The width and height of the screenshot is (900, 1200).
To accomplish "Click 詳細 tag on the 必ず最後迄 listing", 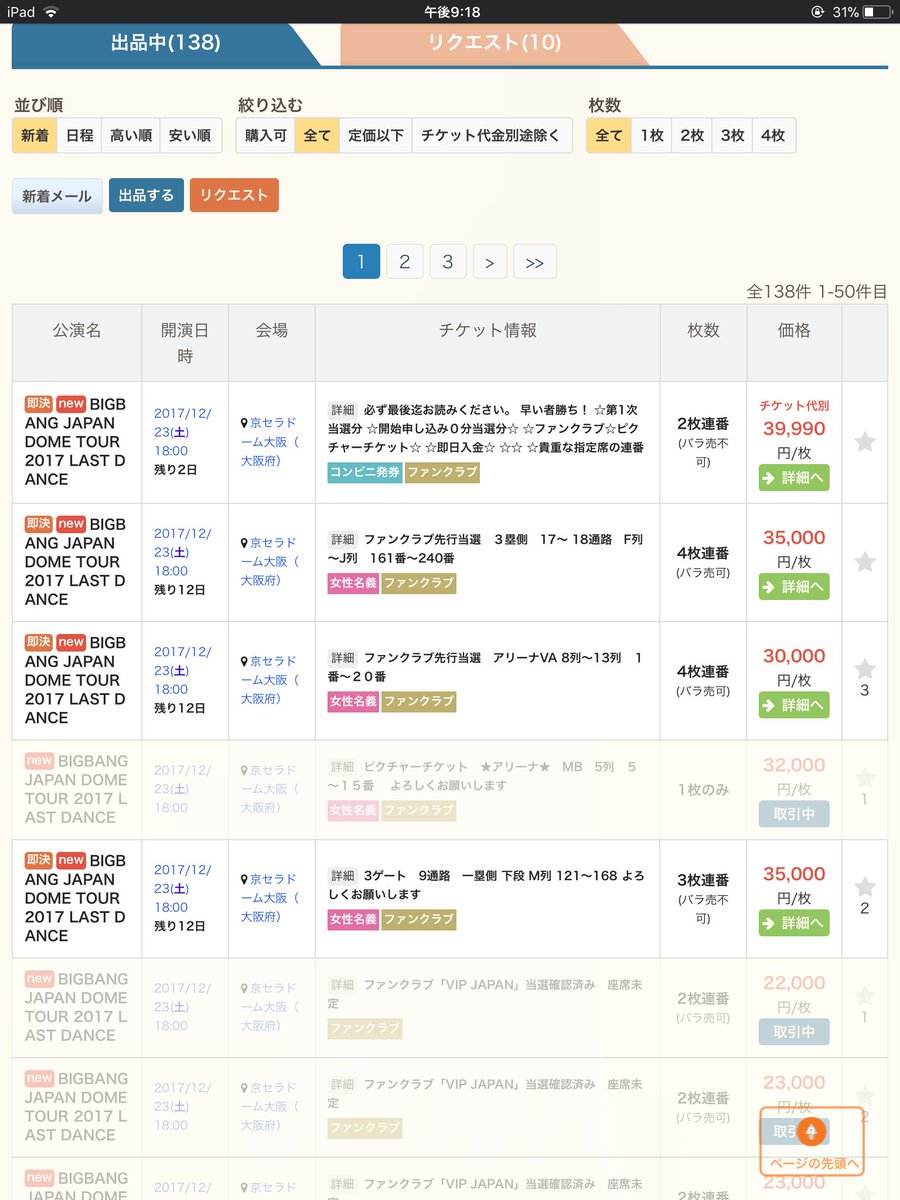I will coord(343,410).
